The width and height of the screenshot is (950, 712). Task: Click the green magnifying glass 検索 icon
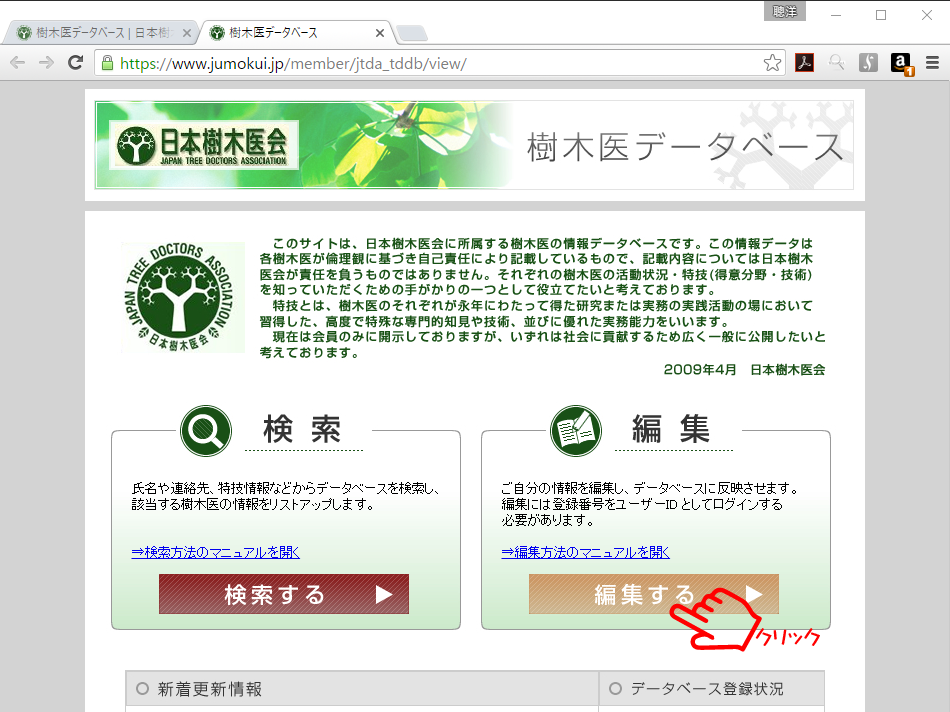206,431
